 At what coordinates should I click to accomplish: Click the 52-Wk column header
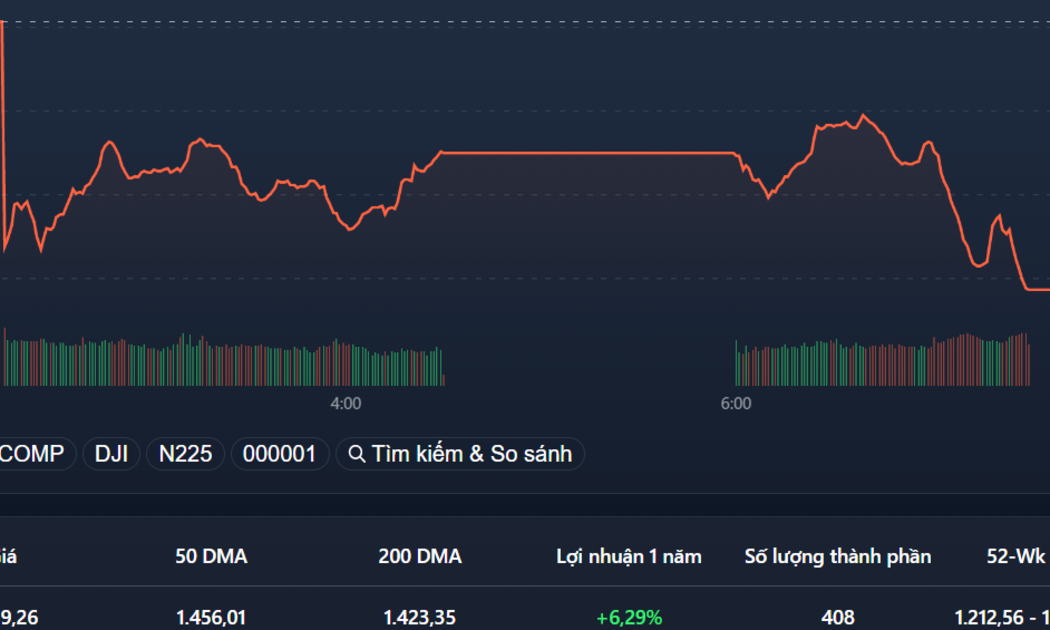[x=1018, y=556]
